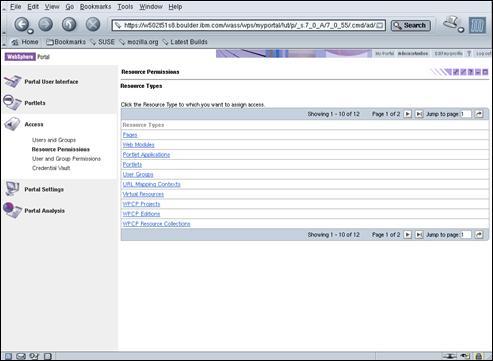Click the browser Back button
The width and height of the screenshot is (493, 361).
21,24
